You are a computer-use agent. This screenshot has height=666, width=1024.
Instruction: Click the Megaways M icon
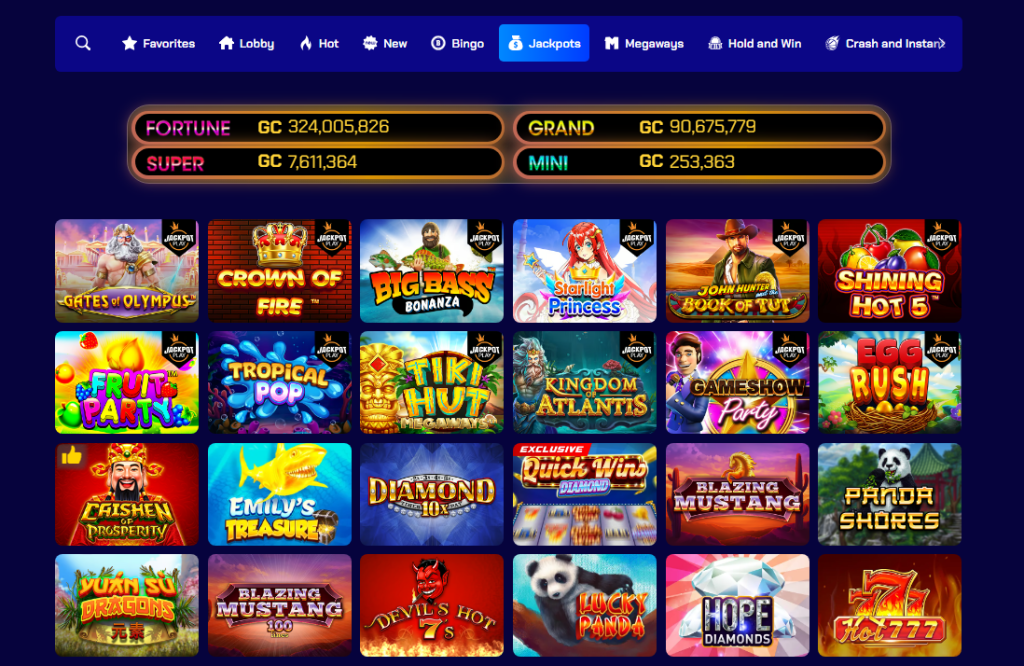pos(611,43)
